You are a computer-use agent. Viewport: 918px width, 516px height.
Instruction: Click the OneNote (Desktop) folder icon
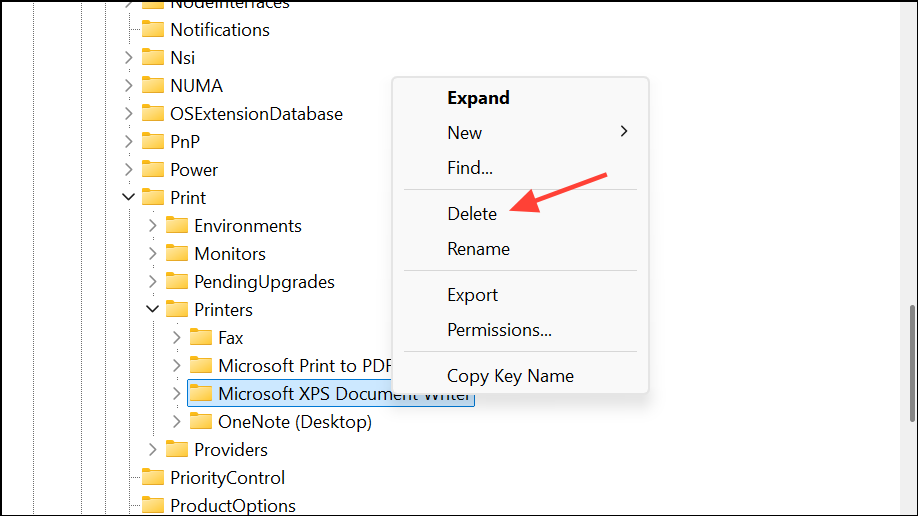coord(201,421)
